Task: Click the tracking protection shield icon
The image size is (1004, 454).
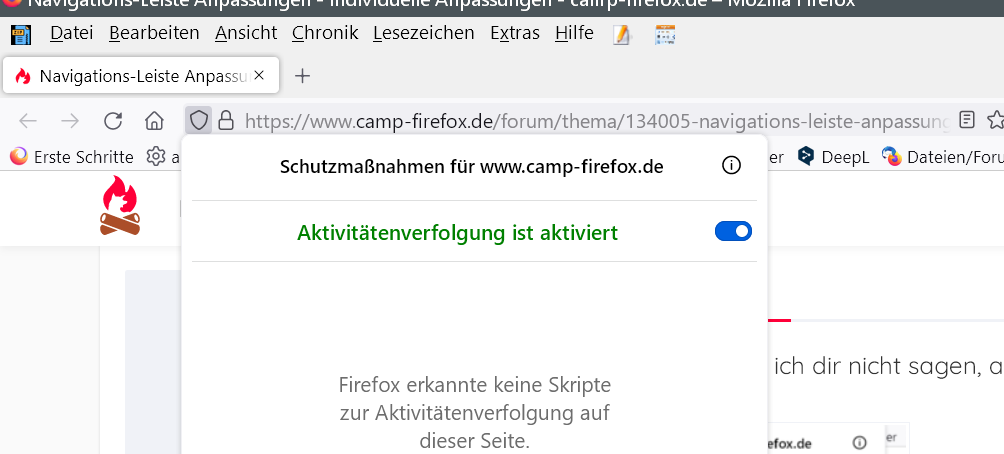Action: pos(199,121)
